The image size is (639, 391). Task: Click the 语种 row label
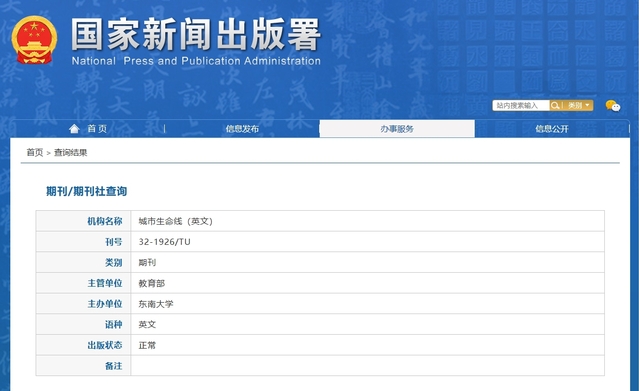pyautogui.click(x=114, y=325)
